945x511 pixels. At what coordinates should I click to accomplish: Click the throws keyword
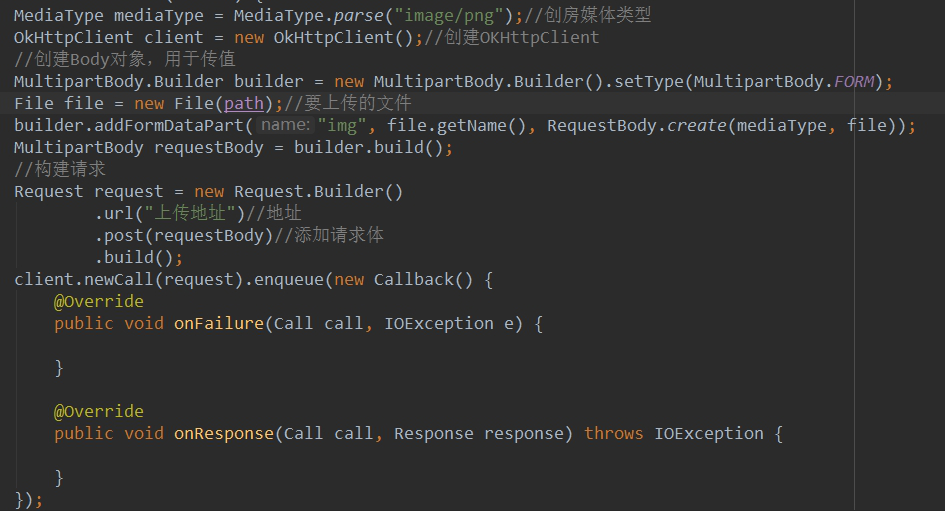[614, 434]
